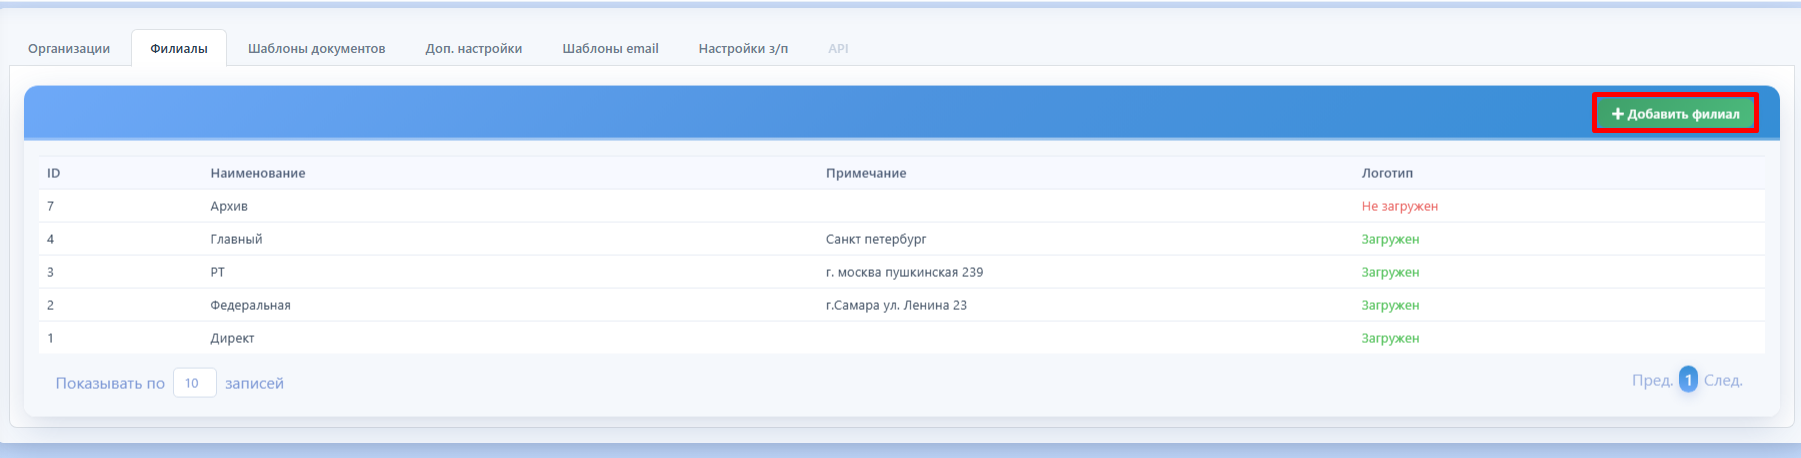The width and height of the screenshot is (1801, 458).
Task: Click the Добавить филиал button
Action: pos(1675,113)
